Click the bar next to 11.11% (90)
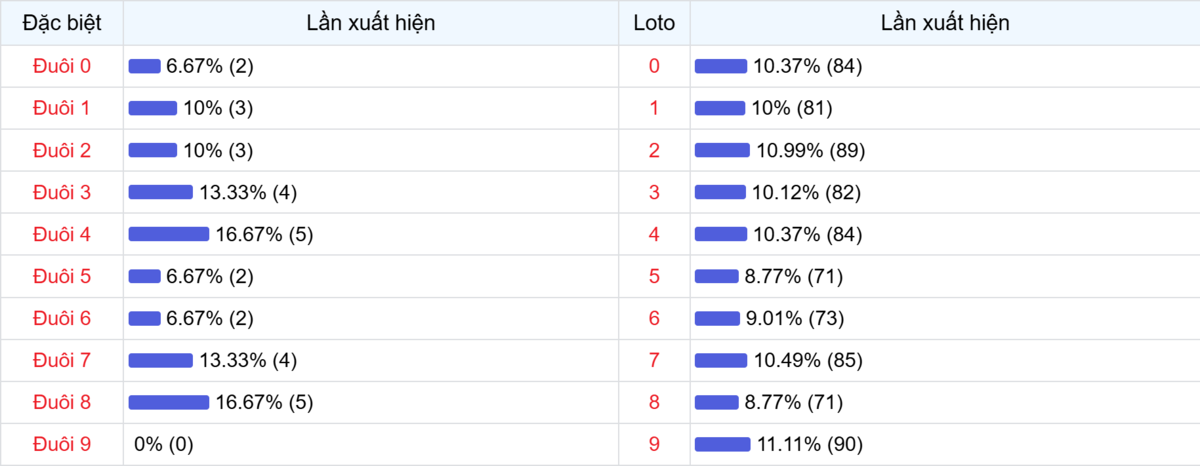The height and width of the screenshot is (466, 1200). click(x=722, y=444)
